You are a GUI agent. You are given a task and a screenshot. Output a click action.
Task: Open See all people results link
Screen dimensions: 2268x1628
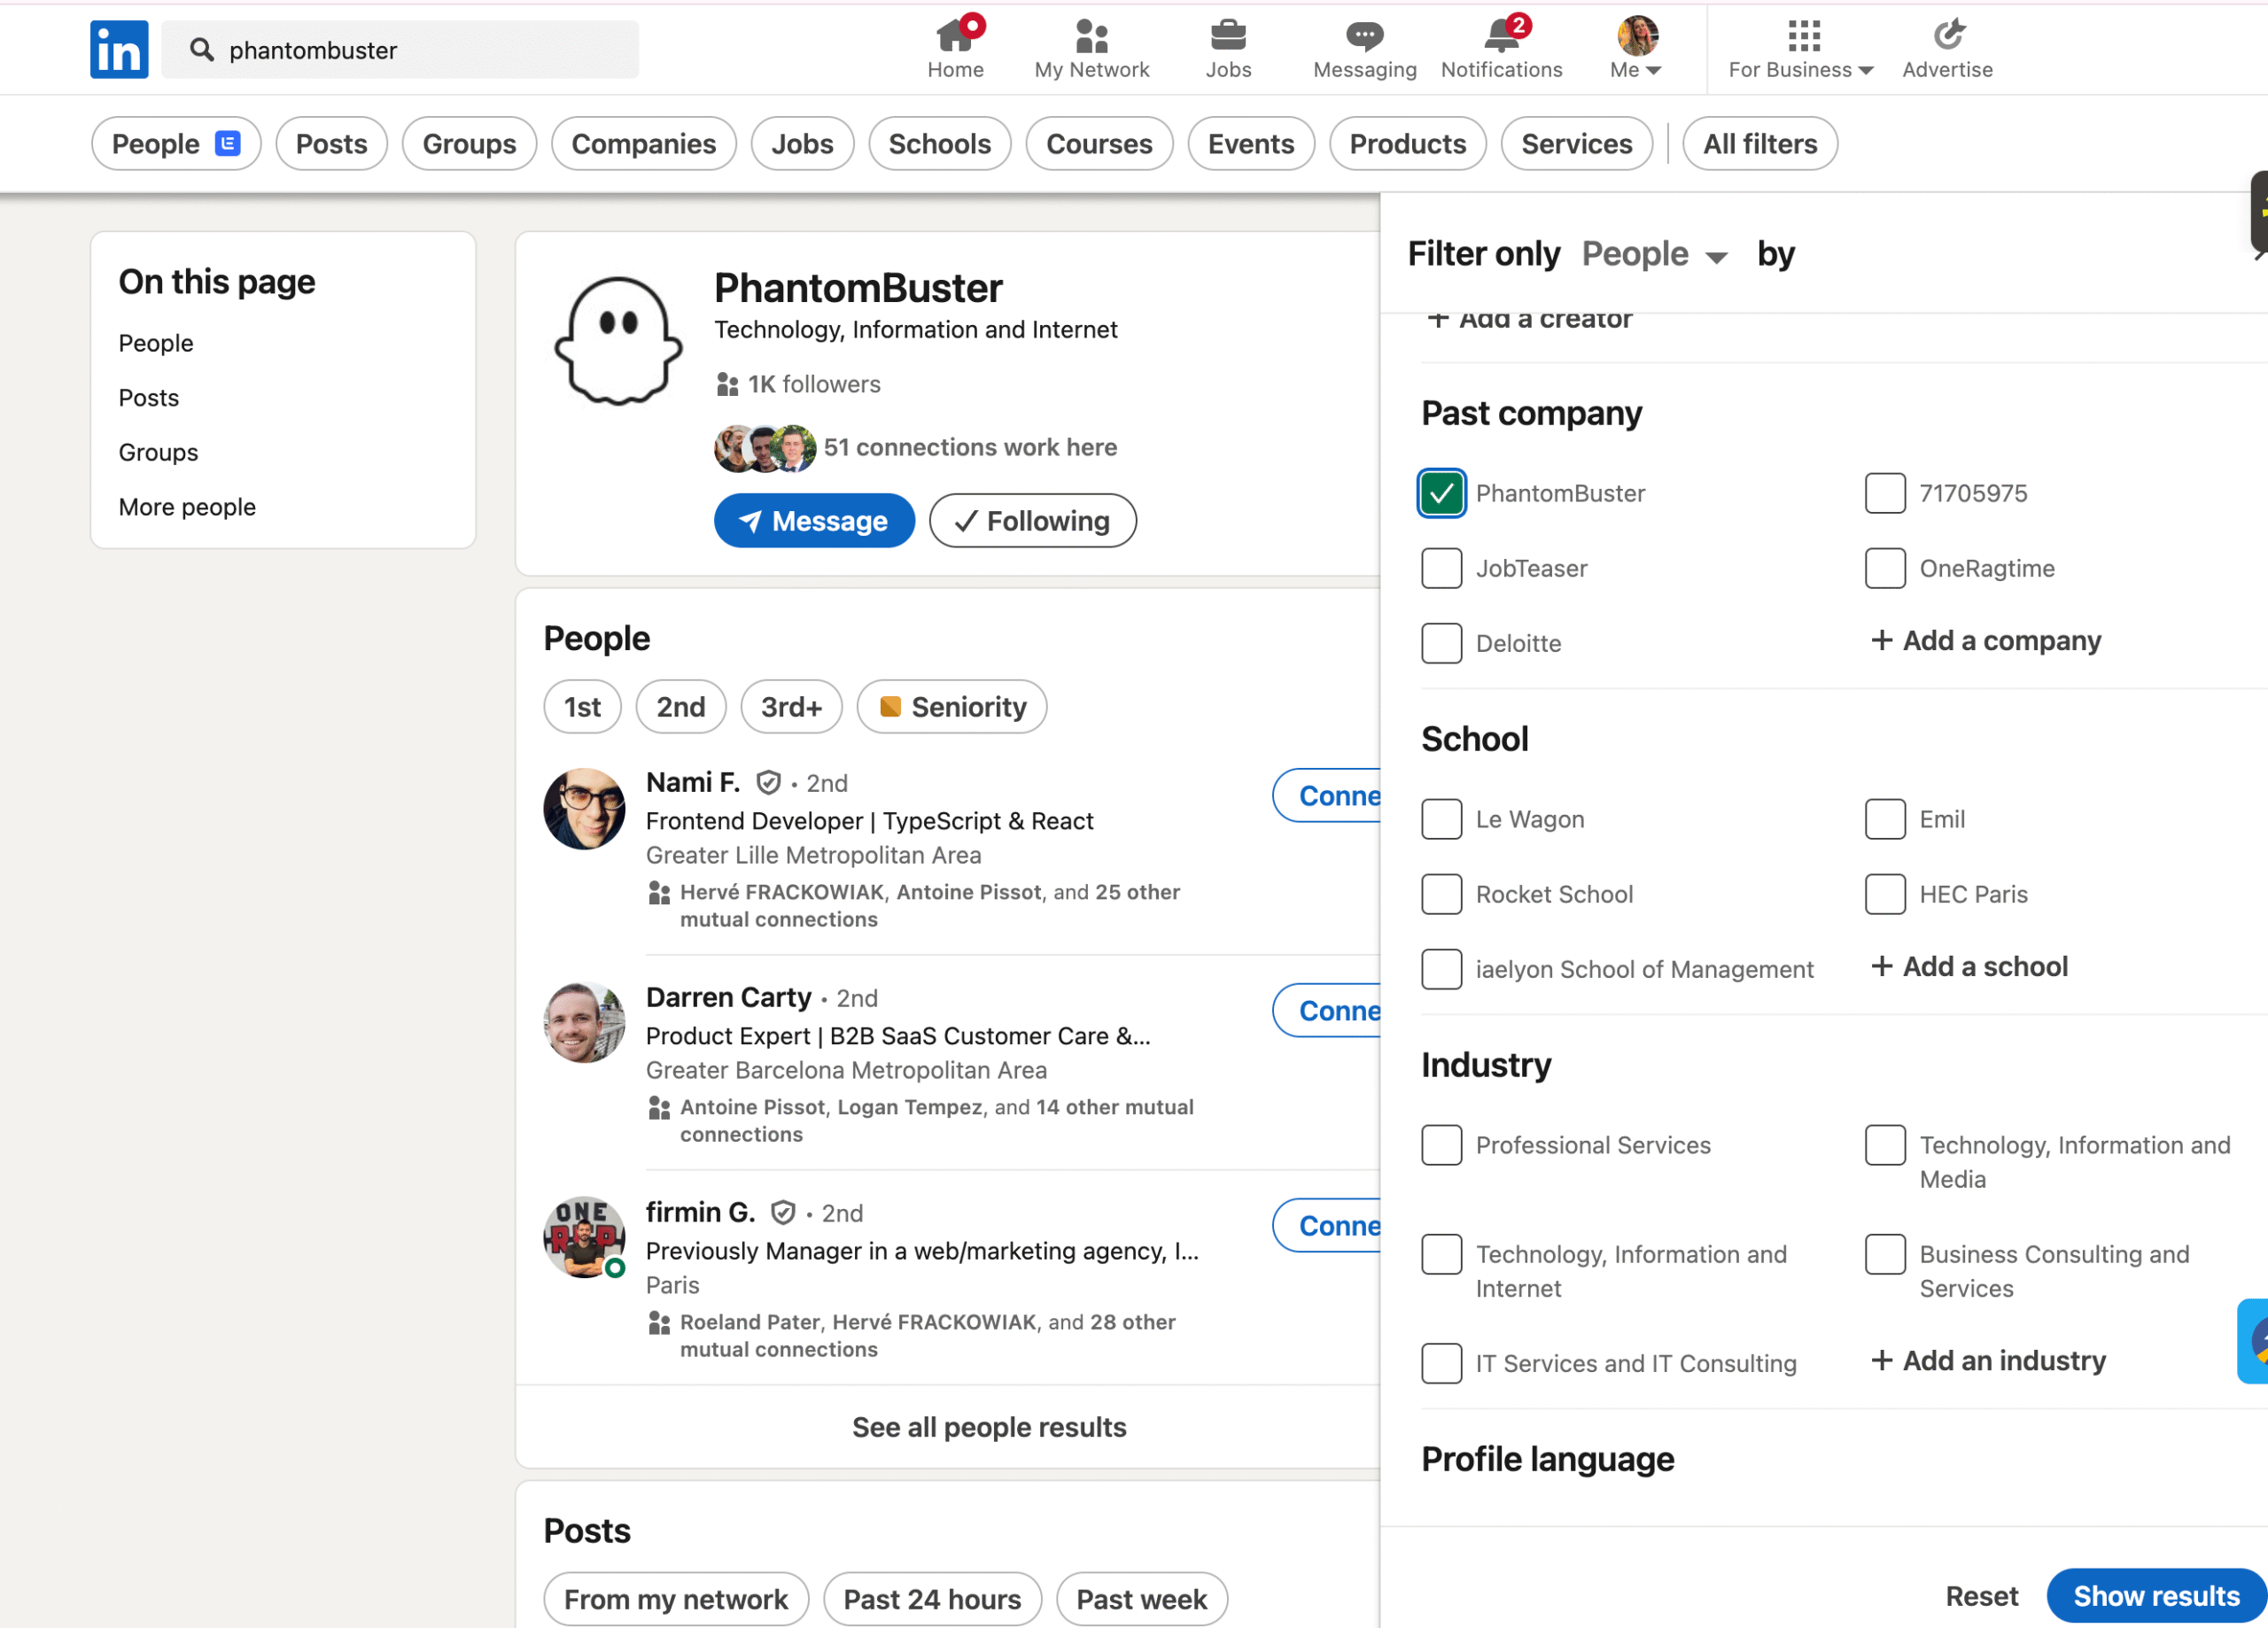(988, 1427)
